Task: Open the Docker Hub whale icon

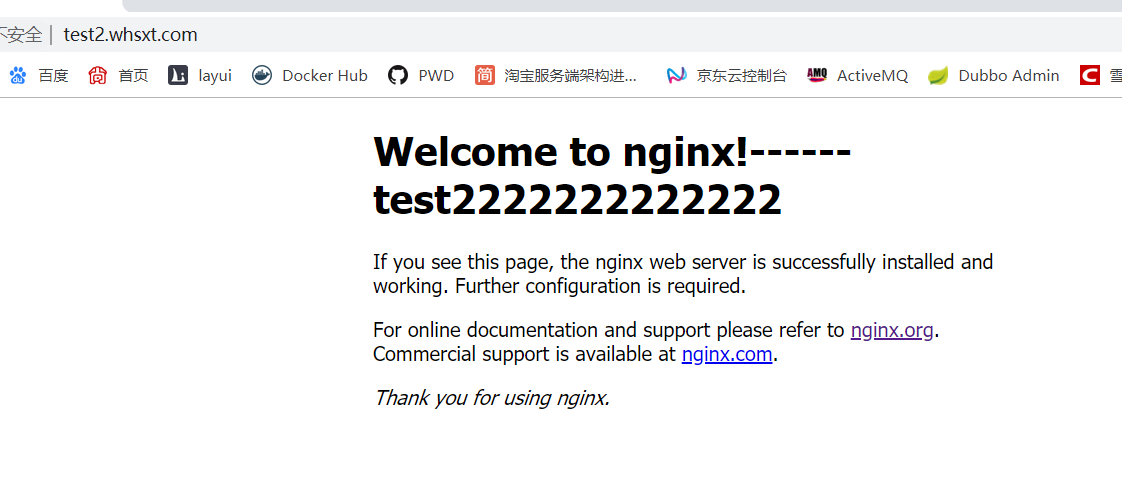Action: pyautogui.click(x=262, y=75)
